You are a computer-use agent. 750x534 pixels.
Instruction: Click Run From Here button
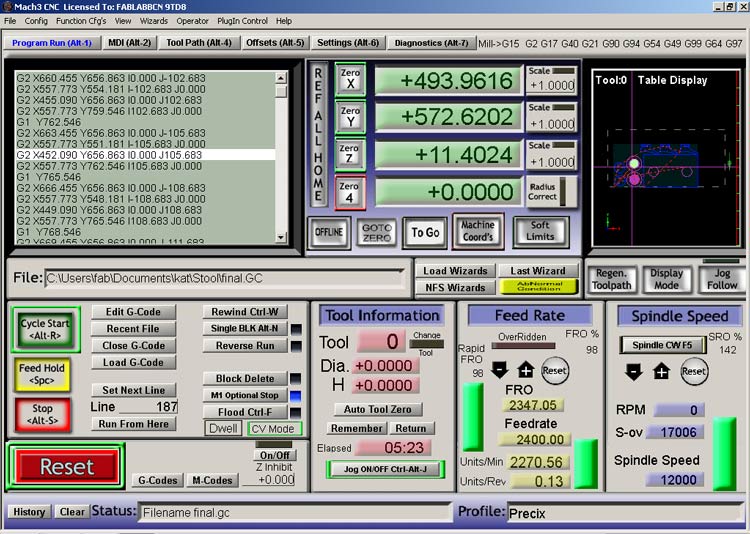click(x=133, y=424)
